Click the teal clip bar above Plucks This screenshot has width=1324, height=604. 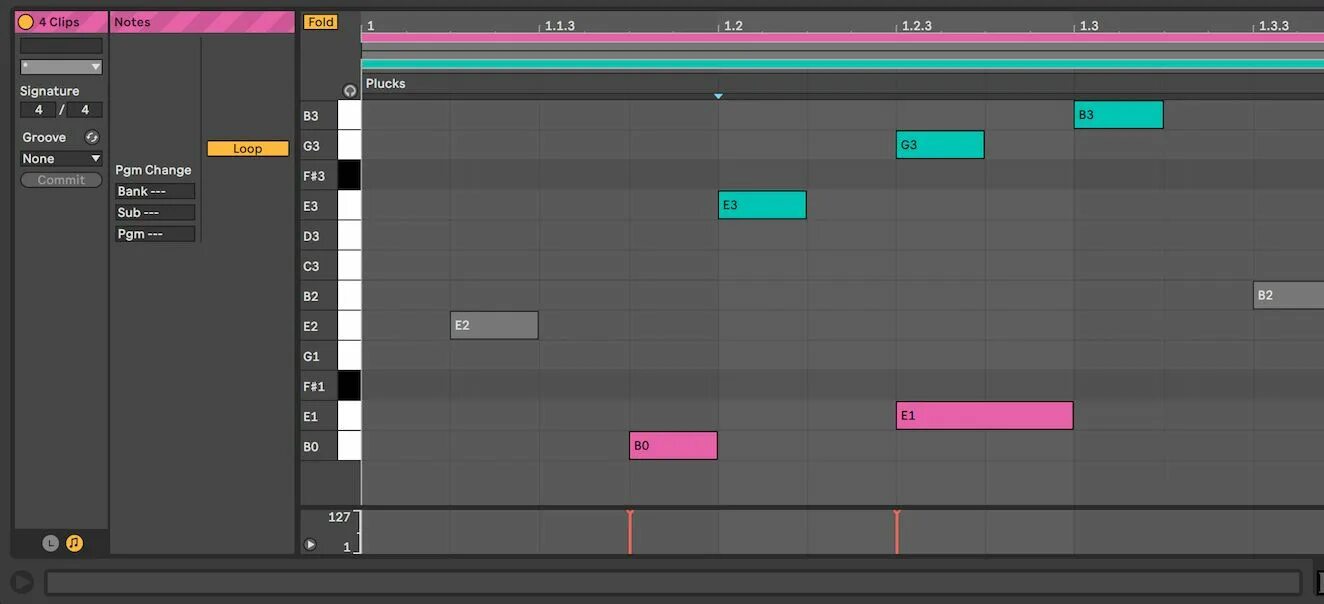coord(842,64)
